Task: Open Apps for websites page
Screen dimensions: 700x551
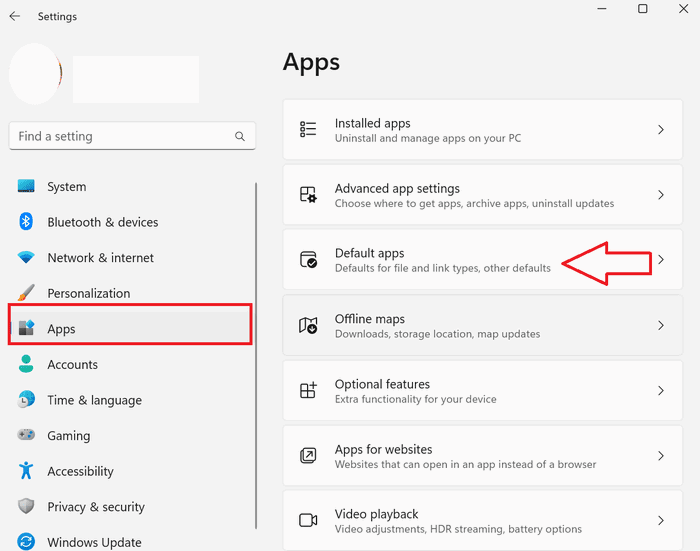Action: [483, 455]
